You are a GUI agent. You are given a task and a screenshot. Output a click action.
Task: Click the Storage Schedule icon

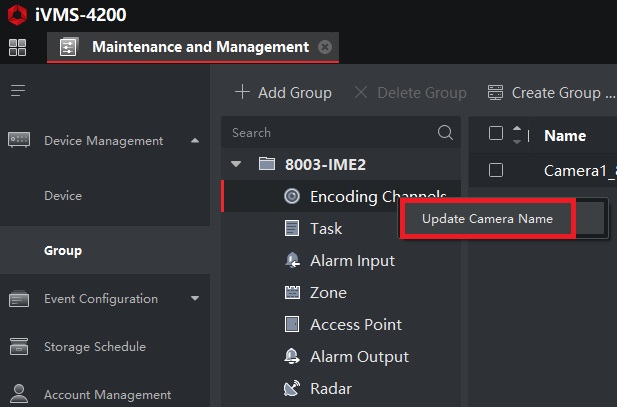(x=19, y=346)
